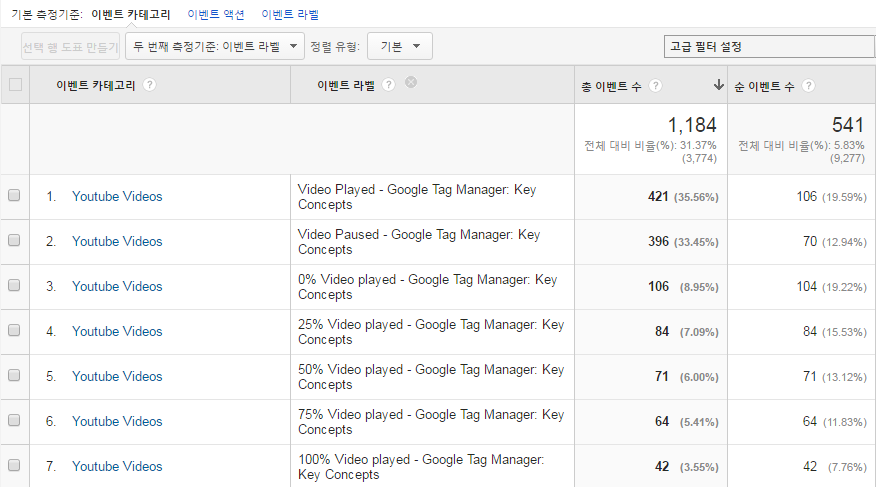Select the 이벤트 카테고리 primary dimension

point(131,15)
